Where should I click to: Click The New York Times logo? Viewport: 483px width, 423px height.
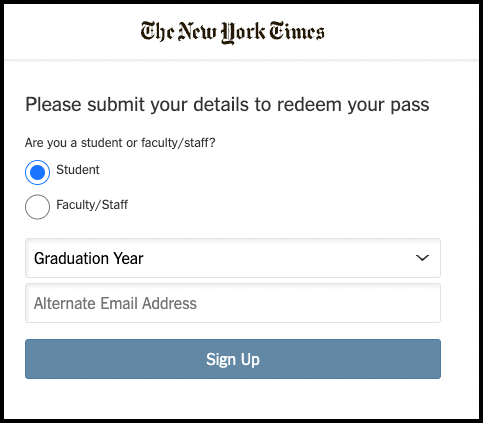pos(232,32)
